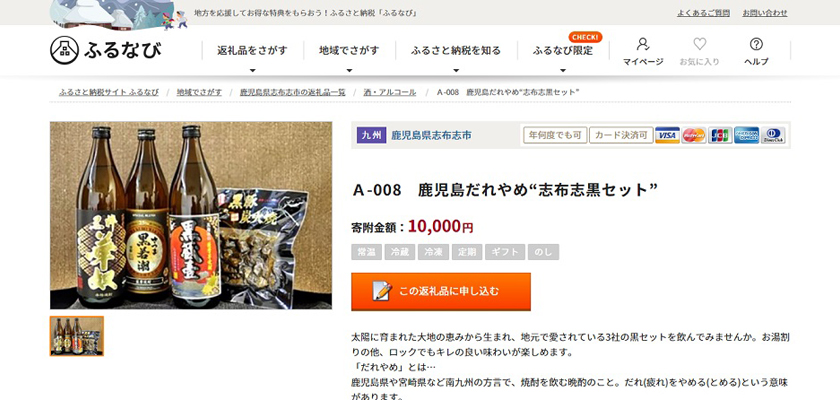Open マイページ via the person icon
The width and height of the screenshot is (840, 400).
643,51
